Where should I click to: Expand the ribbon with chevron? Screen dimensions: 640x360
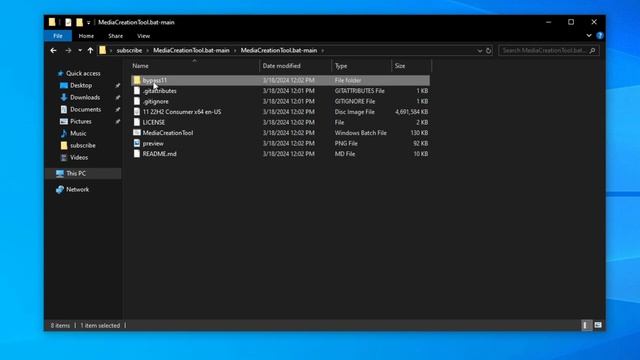tap(589, 36)
